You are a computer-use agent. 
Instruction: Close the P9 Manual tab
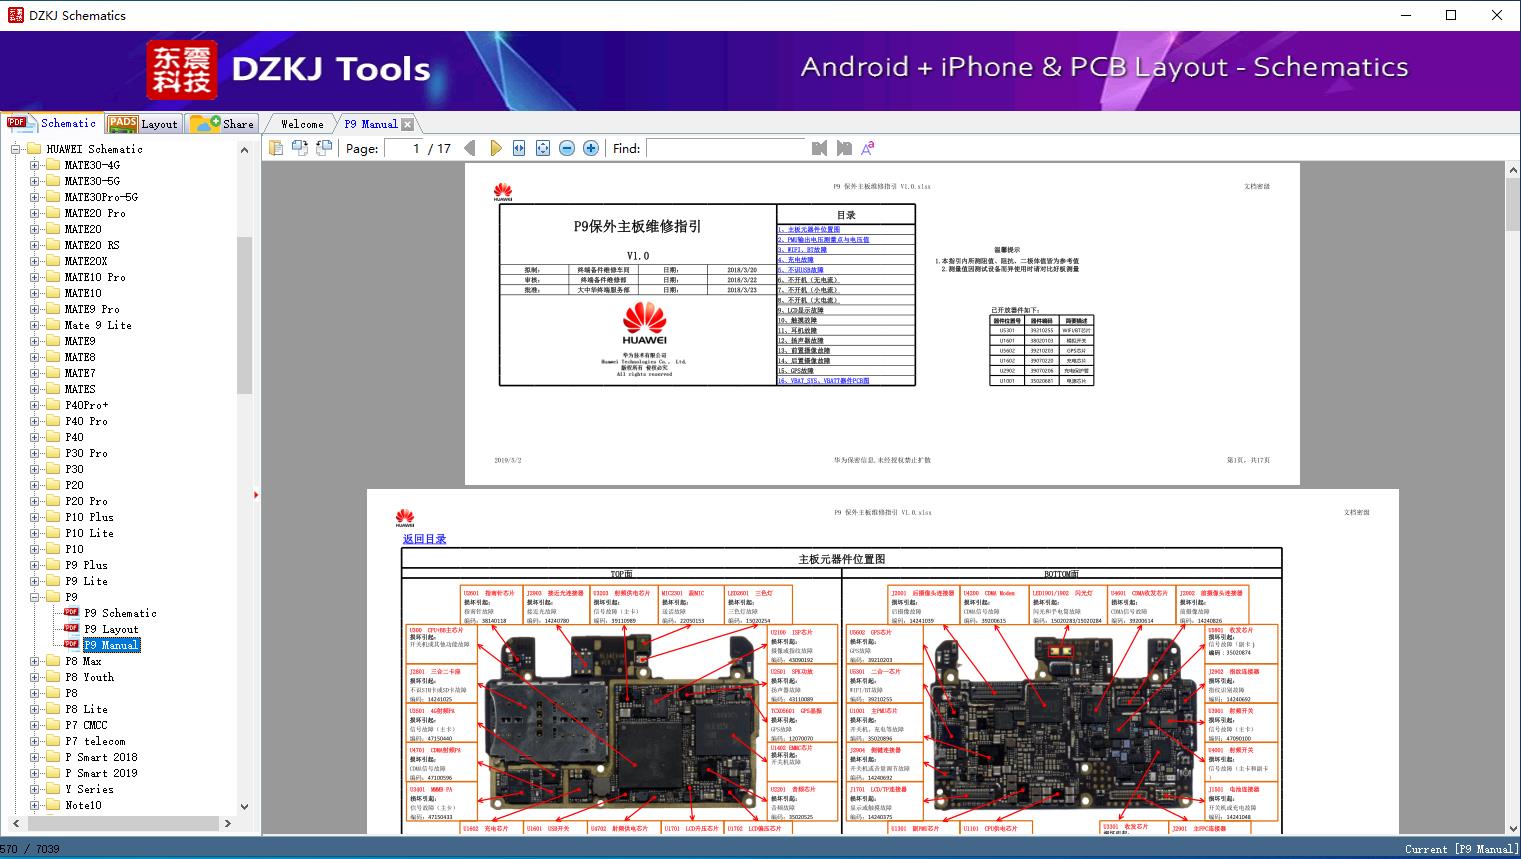click(407, 124)
